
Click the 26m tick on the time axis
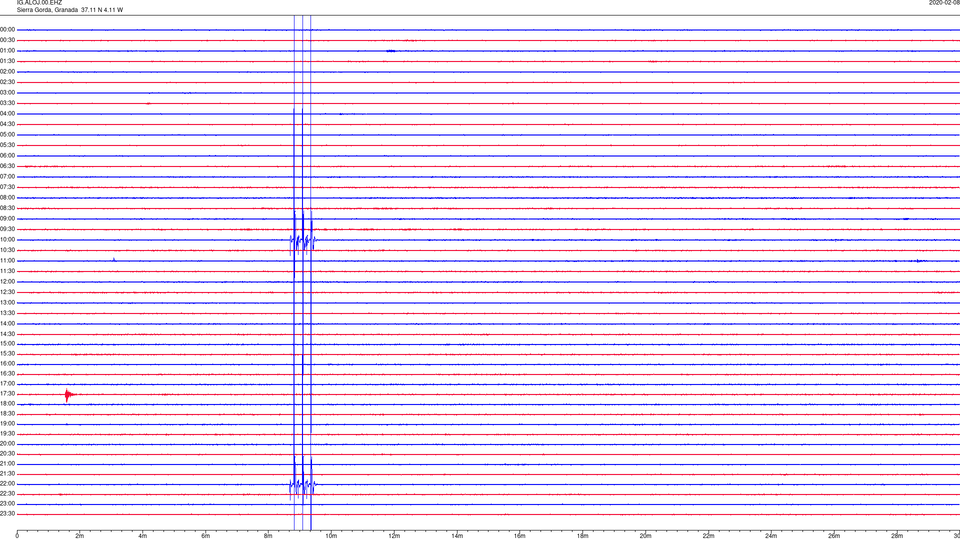click(x=834, y=536)
